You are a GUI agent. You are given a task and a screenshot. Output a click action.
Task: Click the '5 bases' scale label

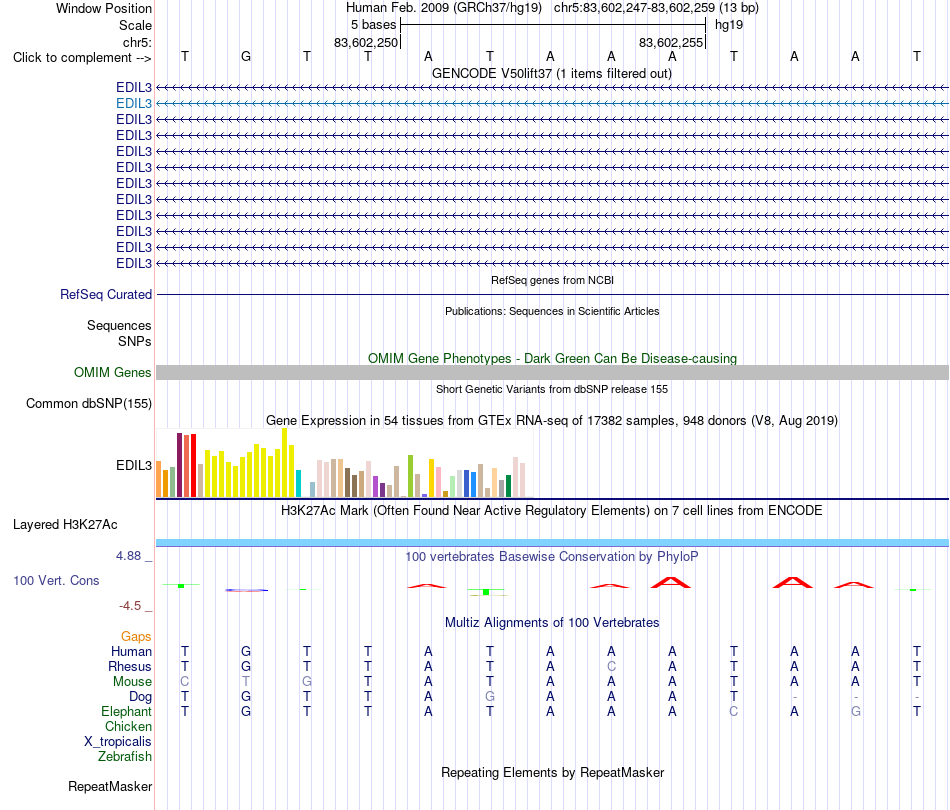(x=373, y=25)
